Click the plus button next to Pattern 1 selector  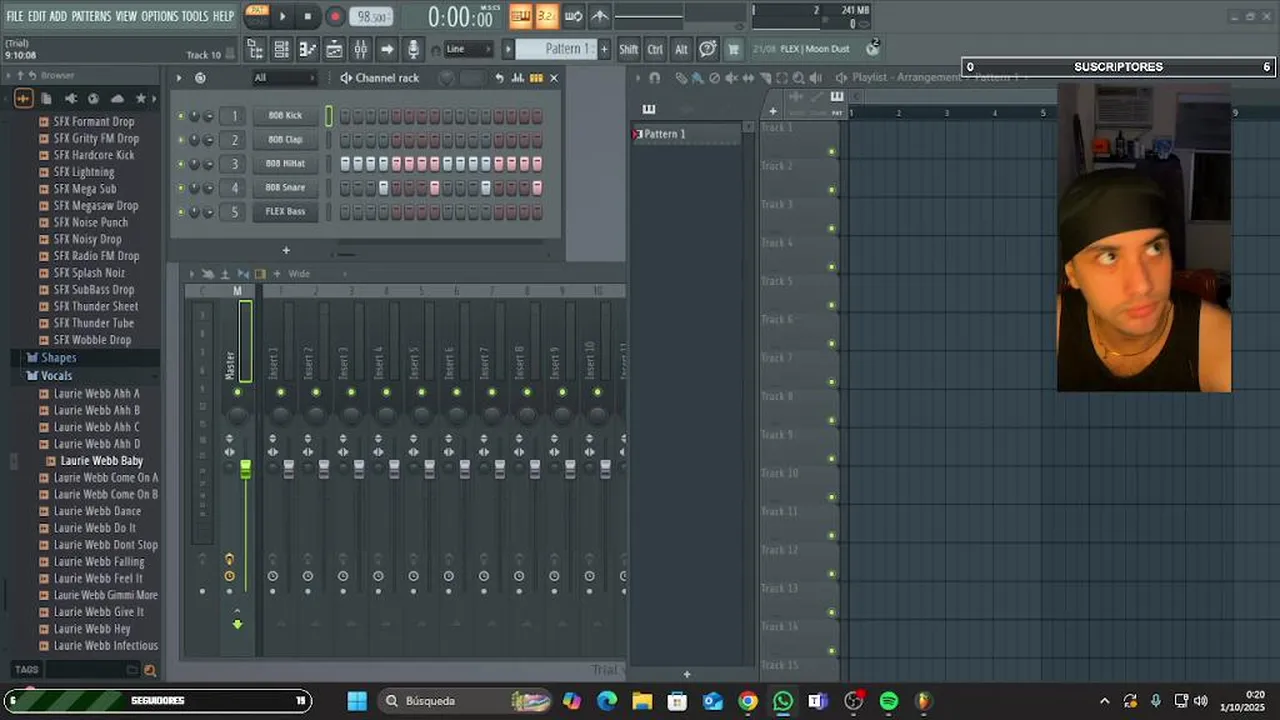pyautogui.click(x=604, y=49)
